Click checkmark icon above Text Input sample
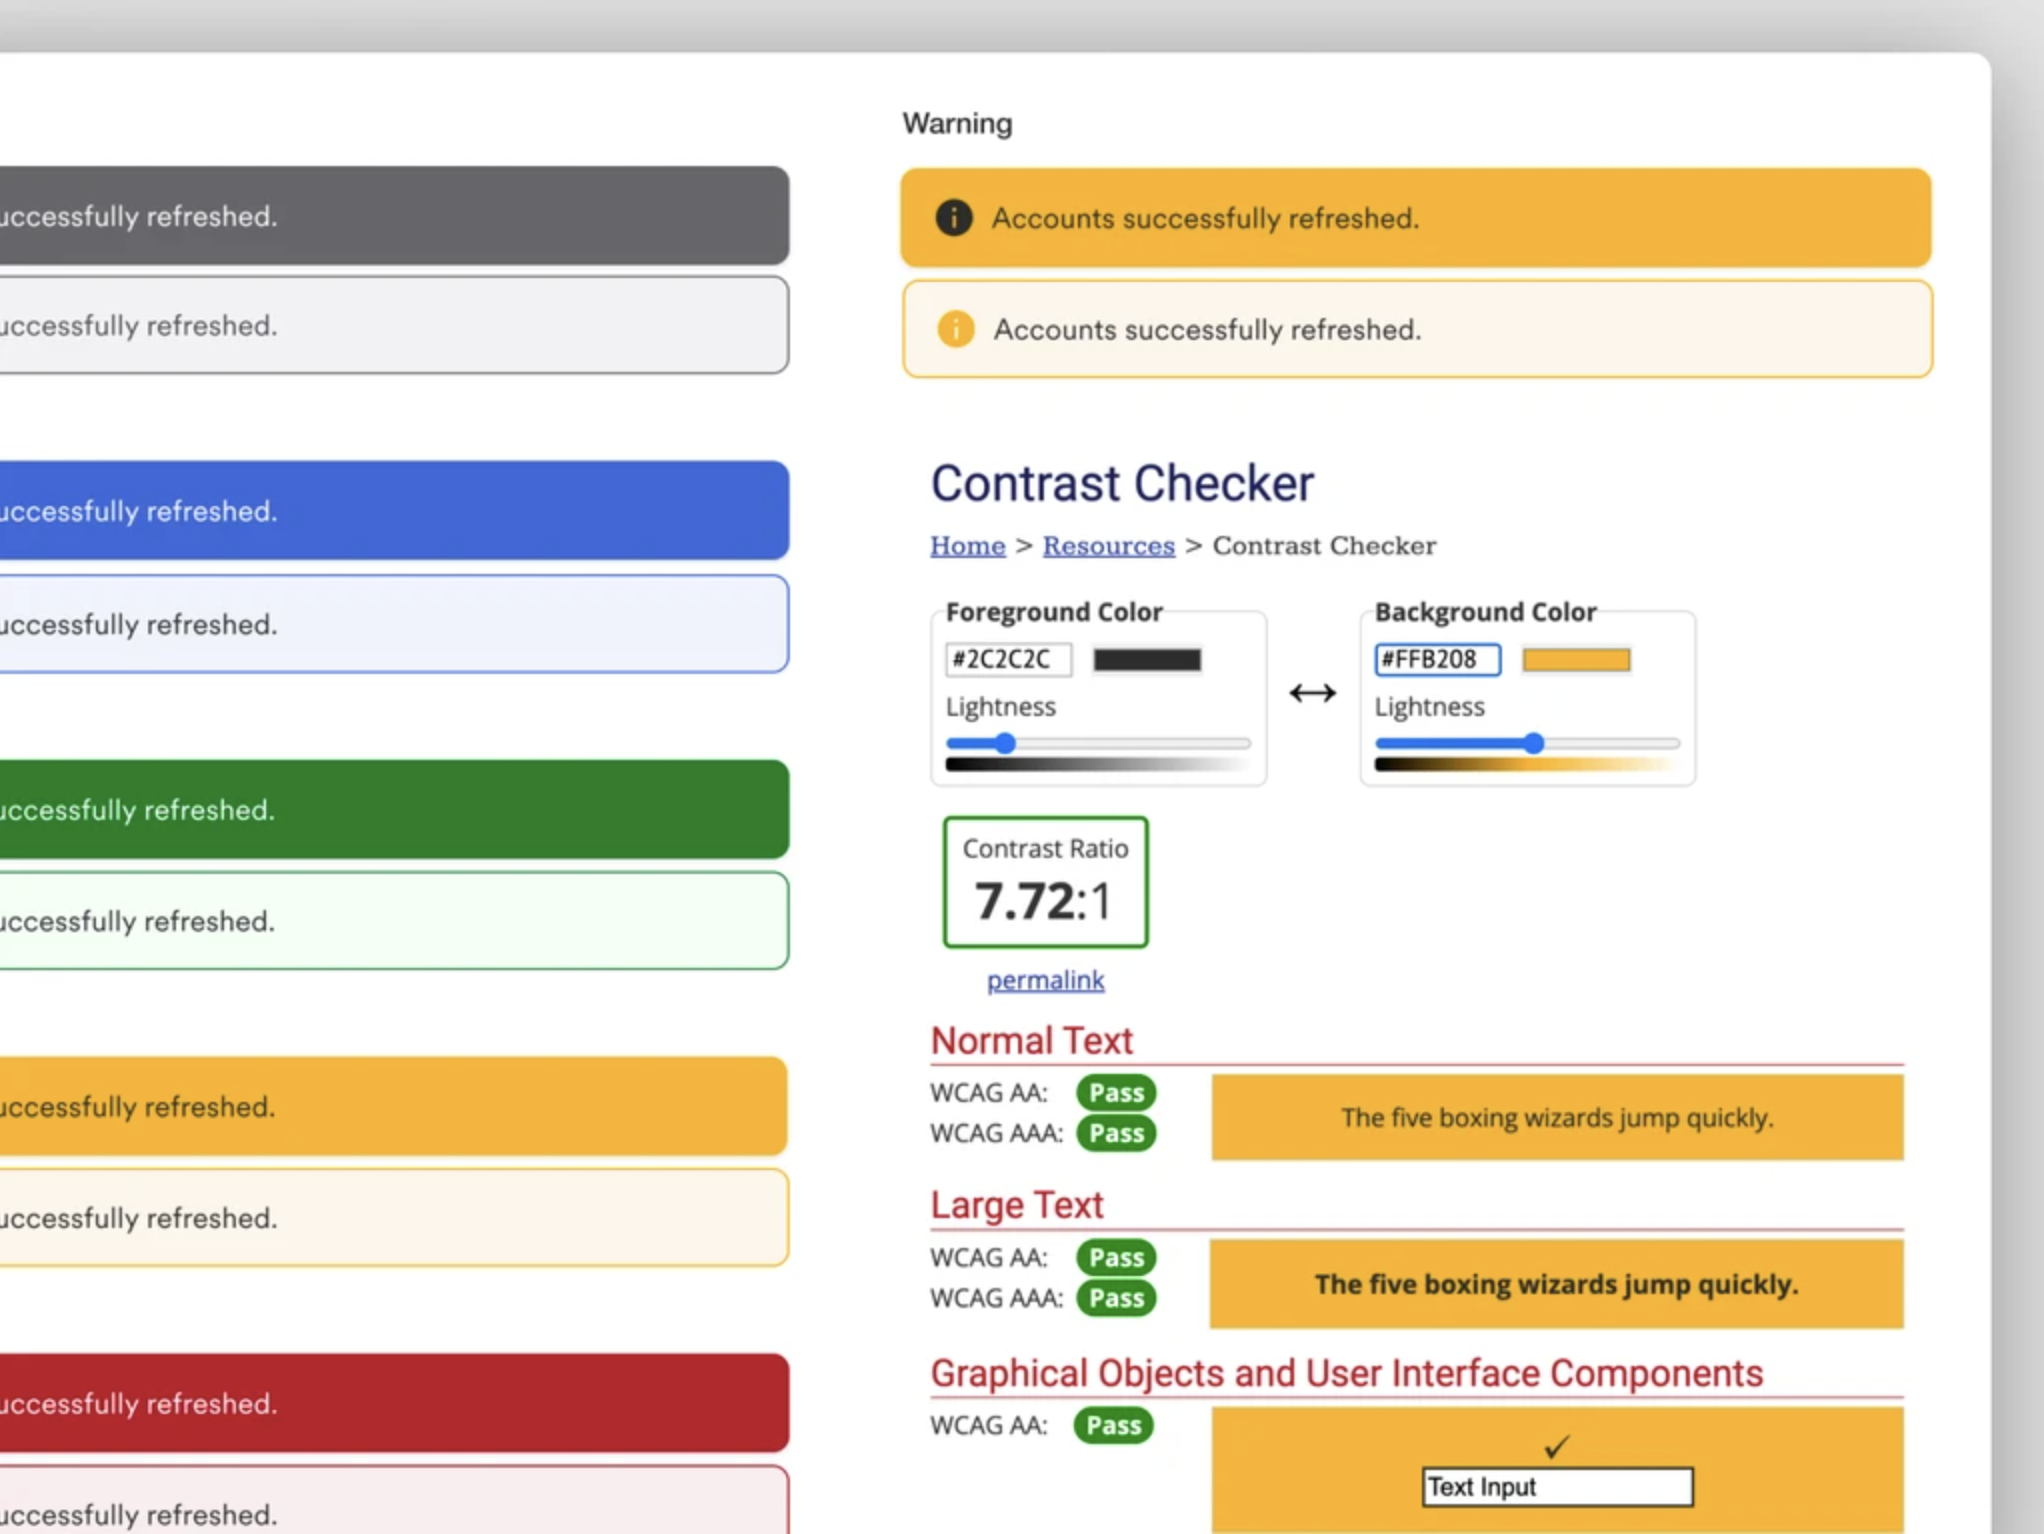Viewport: 2044px width, 1534px height. click(x=1556, y=1446)
